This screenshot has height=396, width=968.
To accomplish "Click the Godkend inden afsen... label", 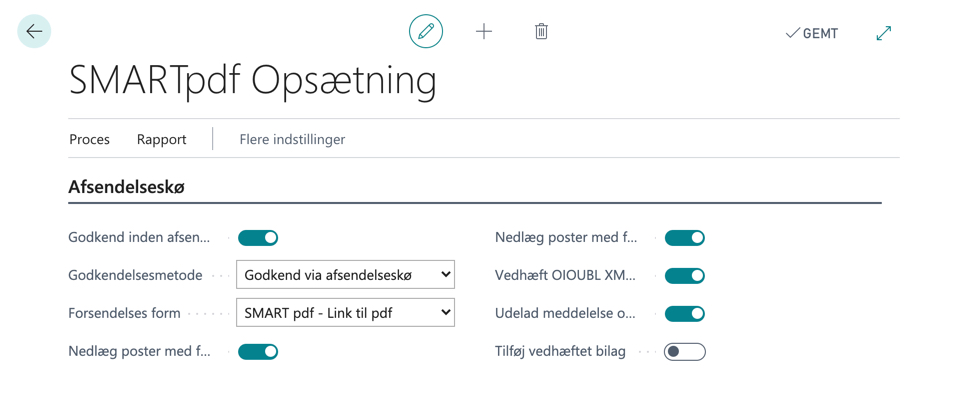I will click(140, 237).
